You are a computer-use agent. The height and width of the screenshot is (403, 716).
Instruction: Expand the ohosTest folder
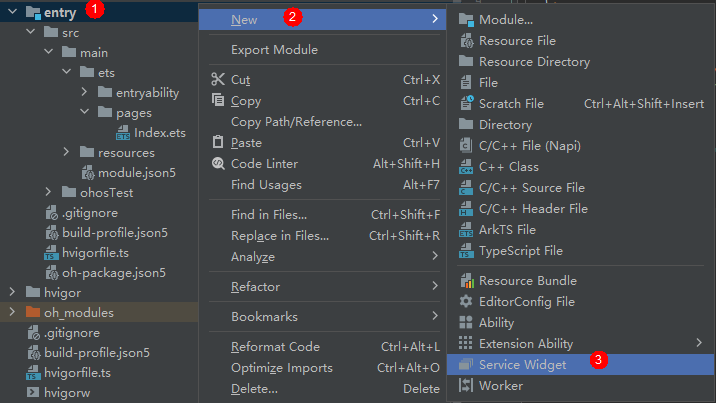coord(48,192)
